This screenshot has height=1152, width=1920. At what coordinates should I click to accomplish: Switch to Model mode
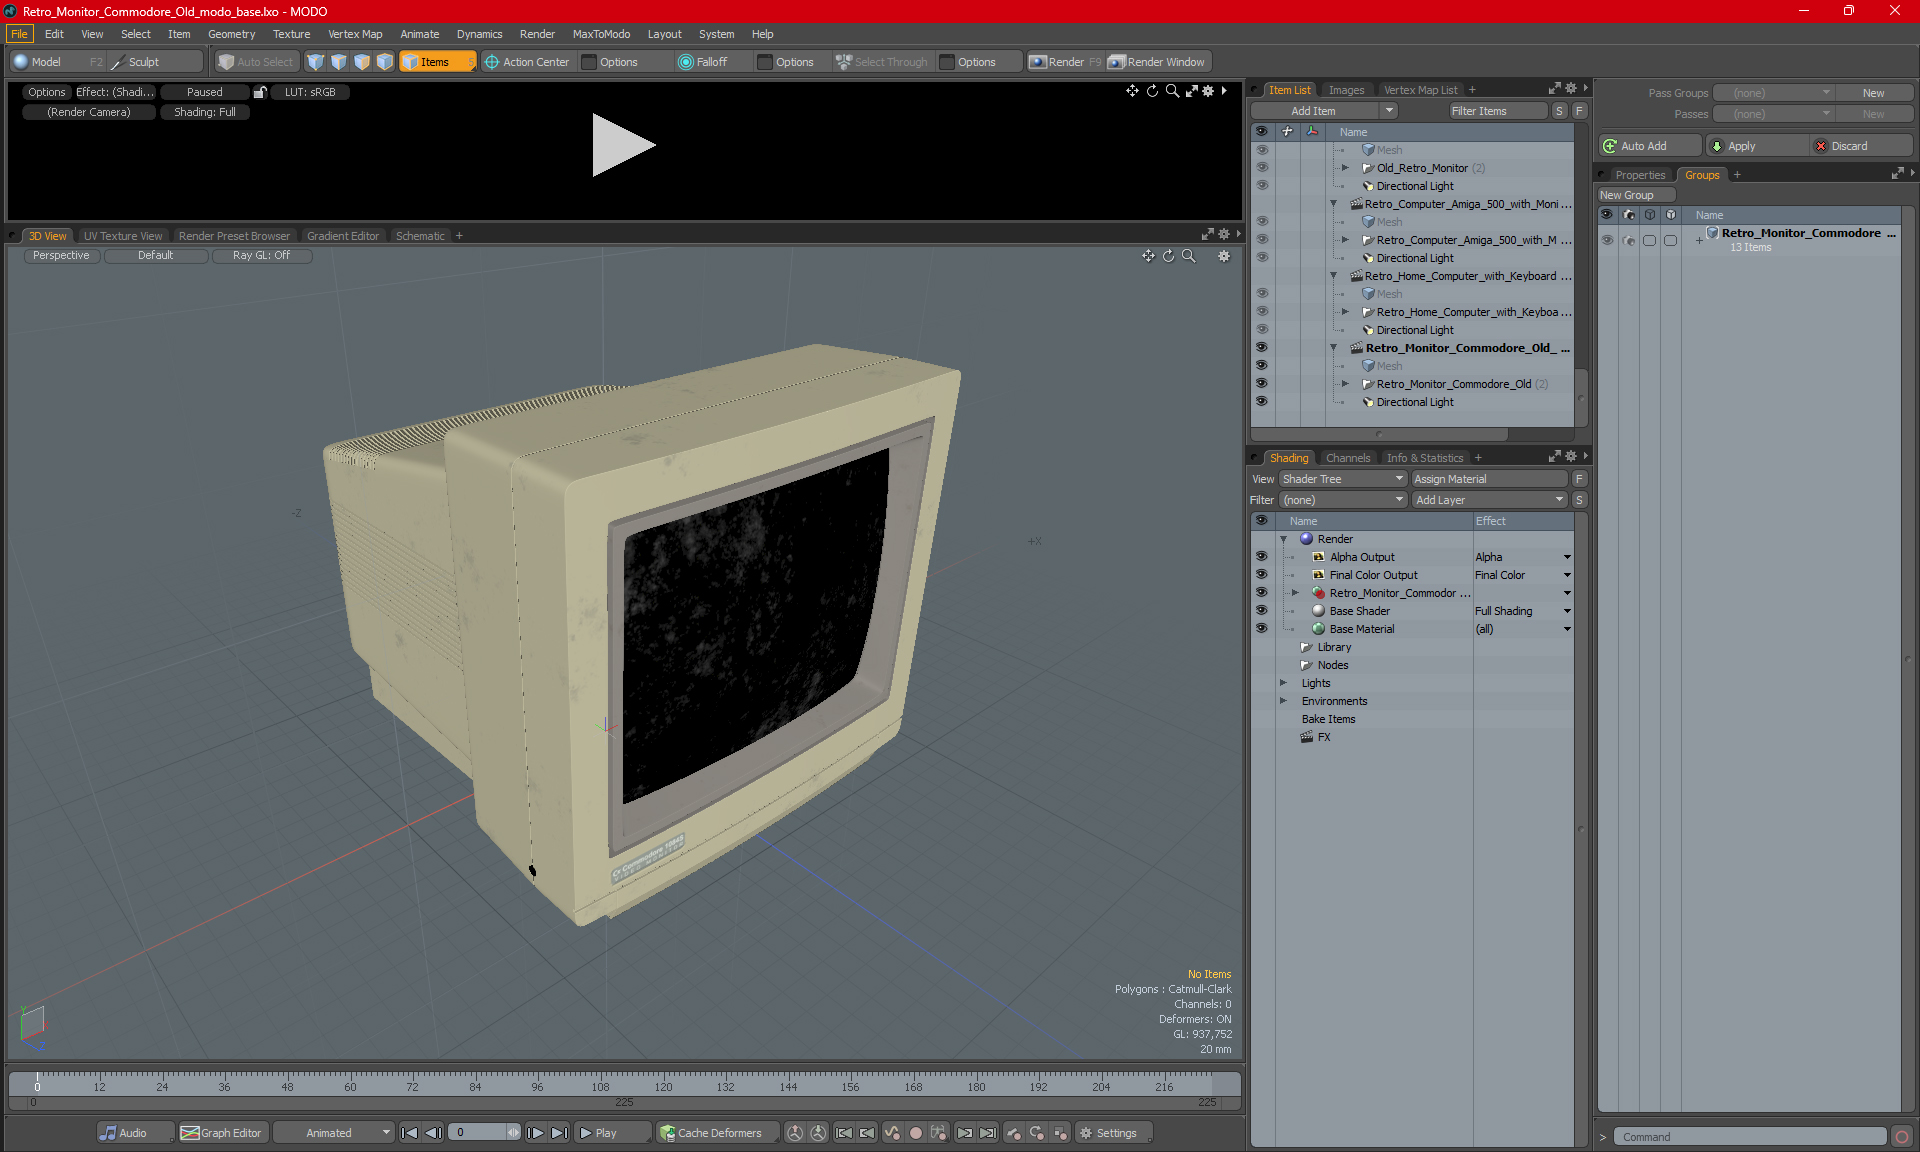point(56,62)
